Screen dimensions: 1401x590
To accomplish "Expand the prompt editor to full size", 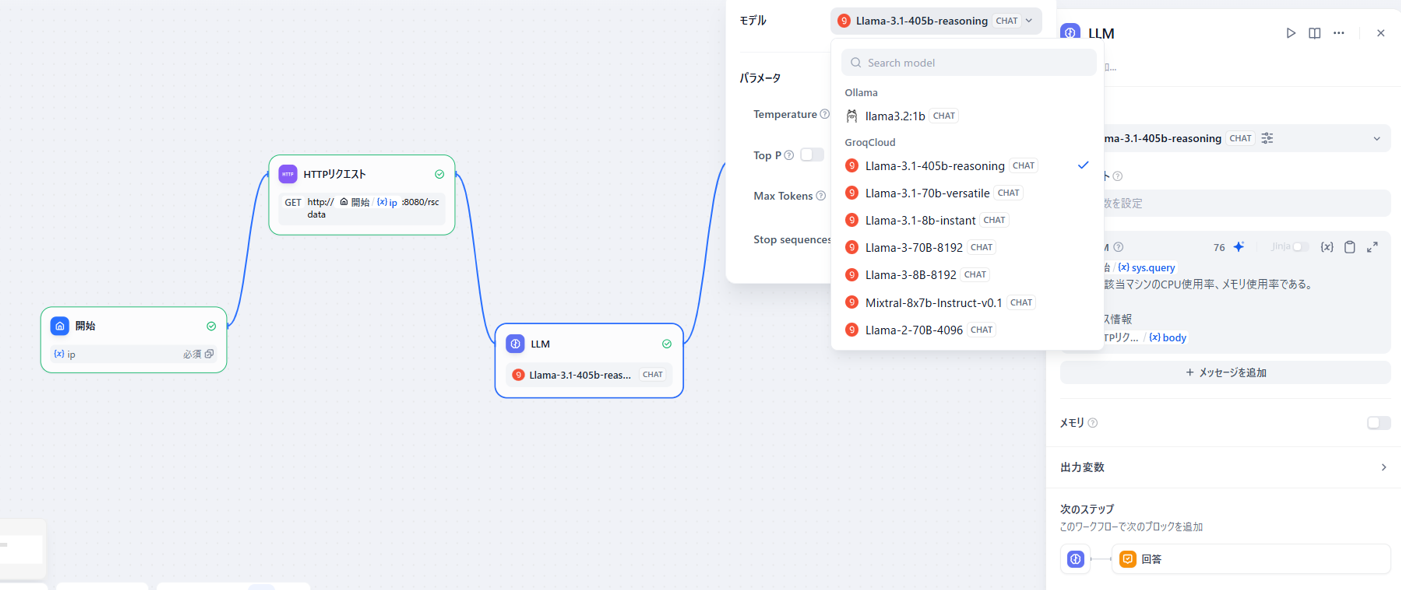I will (x=1373, y=247).
